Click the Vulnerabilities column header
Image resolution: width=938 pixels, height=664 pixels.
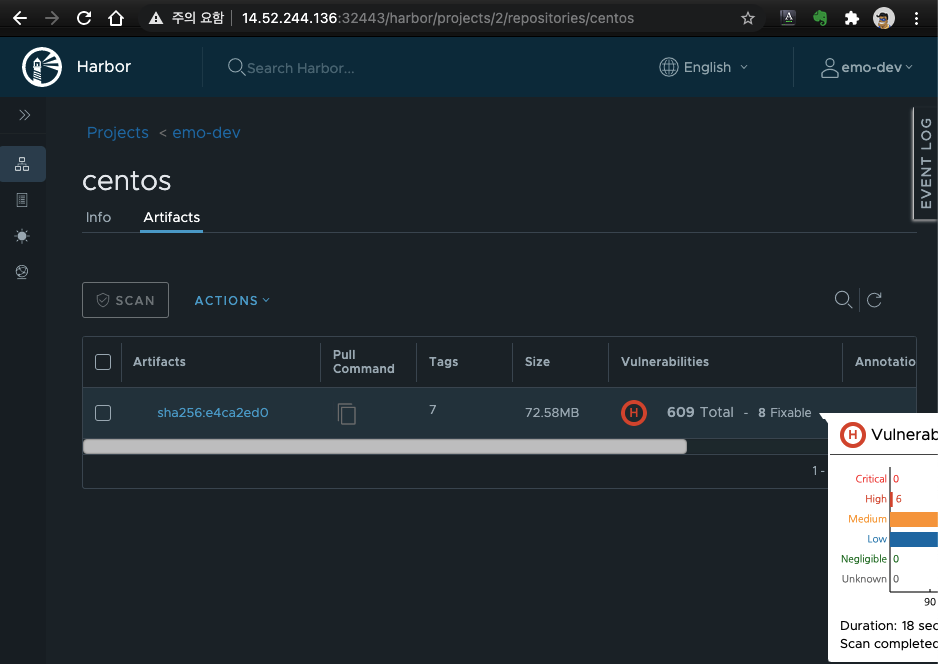click(665, 361)
